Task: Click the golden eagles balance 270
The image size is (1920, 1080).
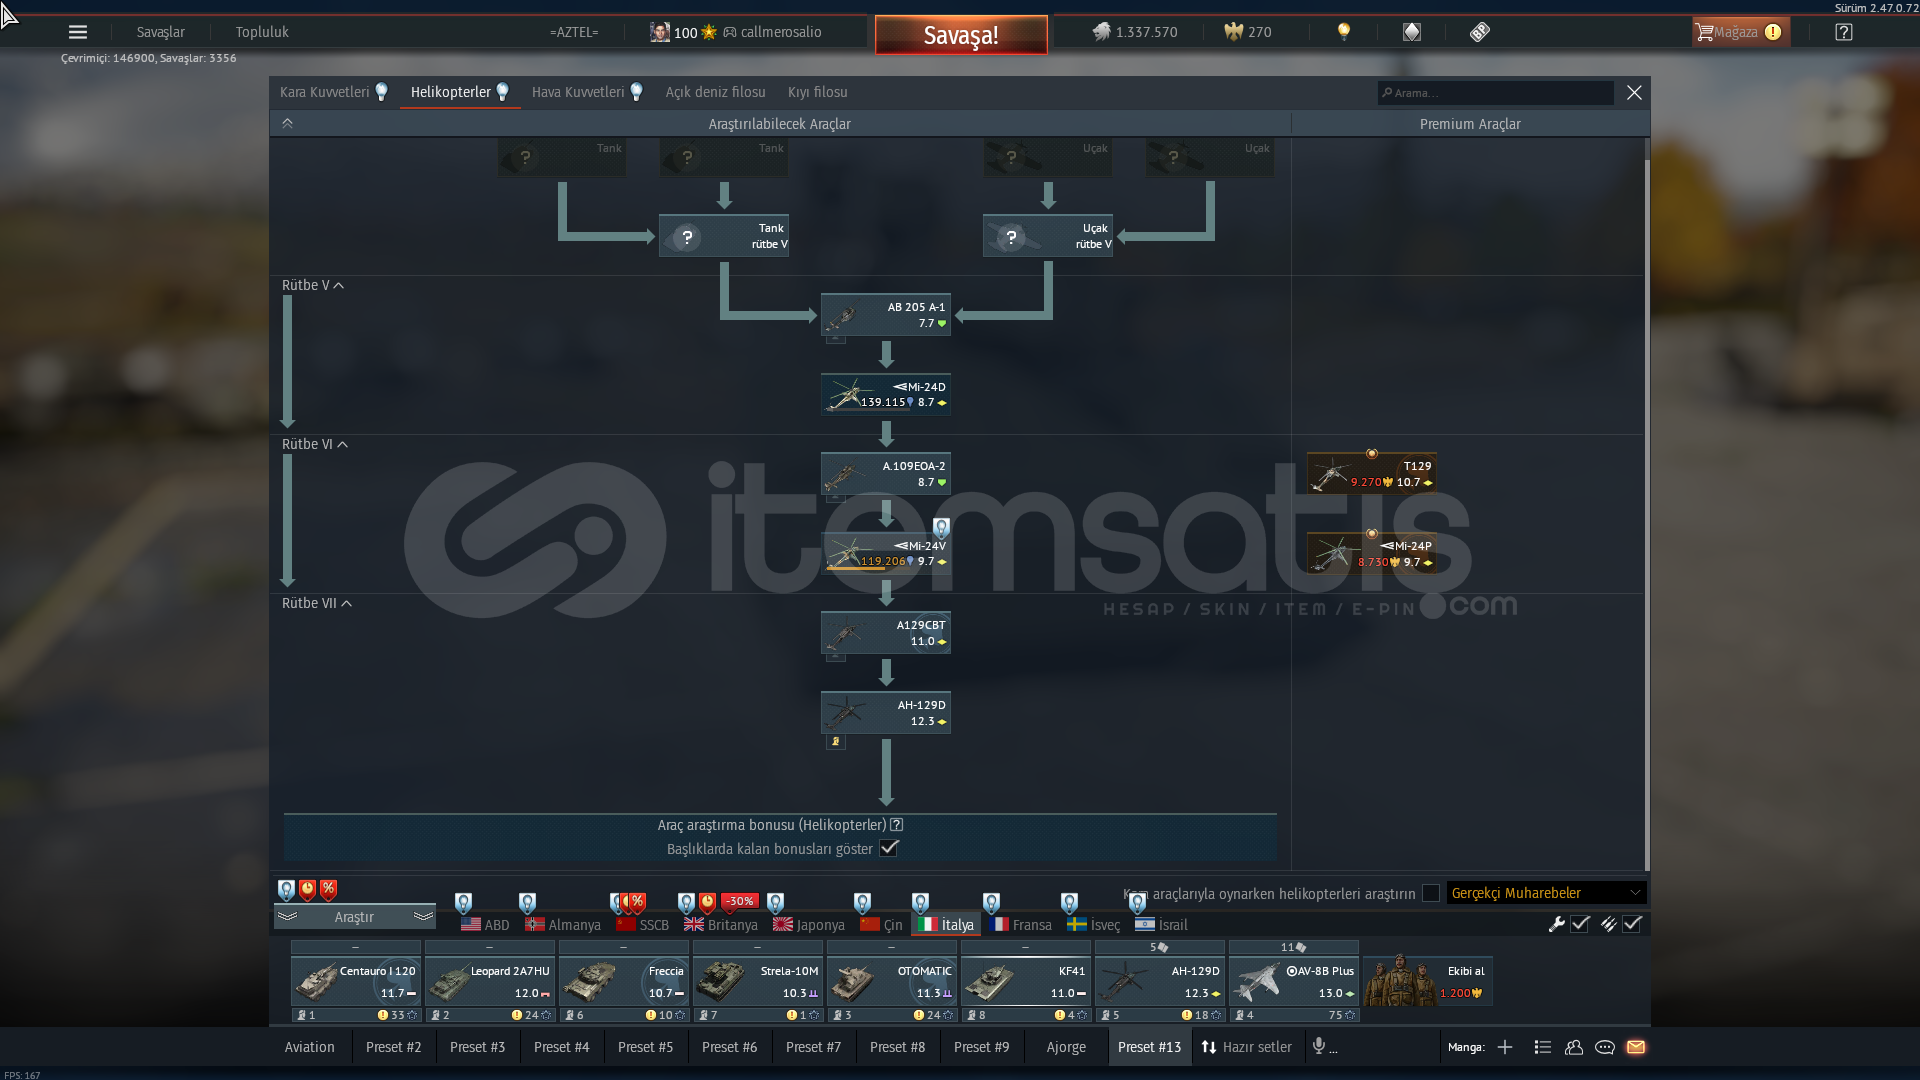Action: point(1248,32)
